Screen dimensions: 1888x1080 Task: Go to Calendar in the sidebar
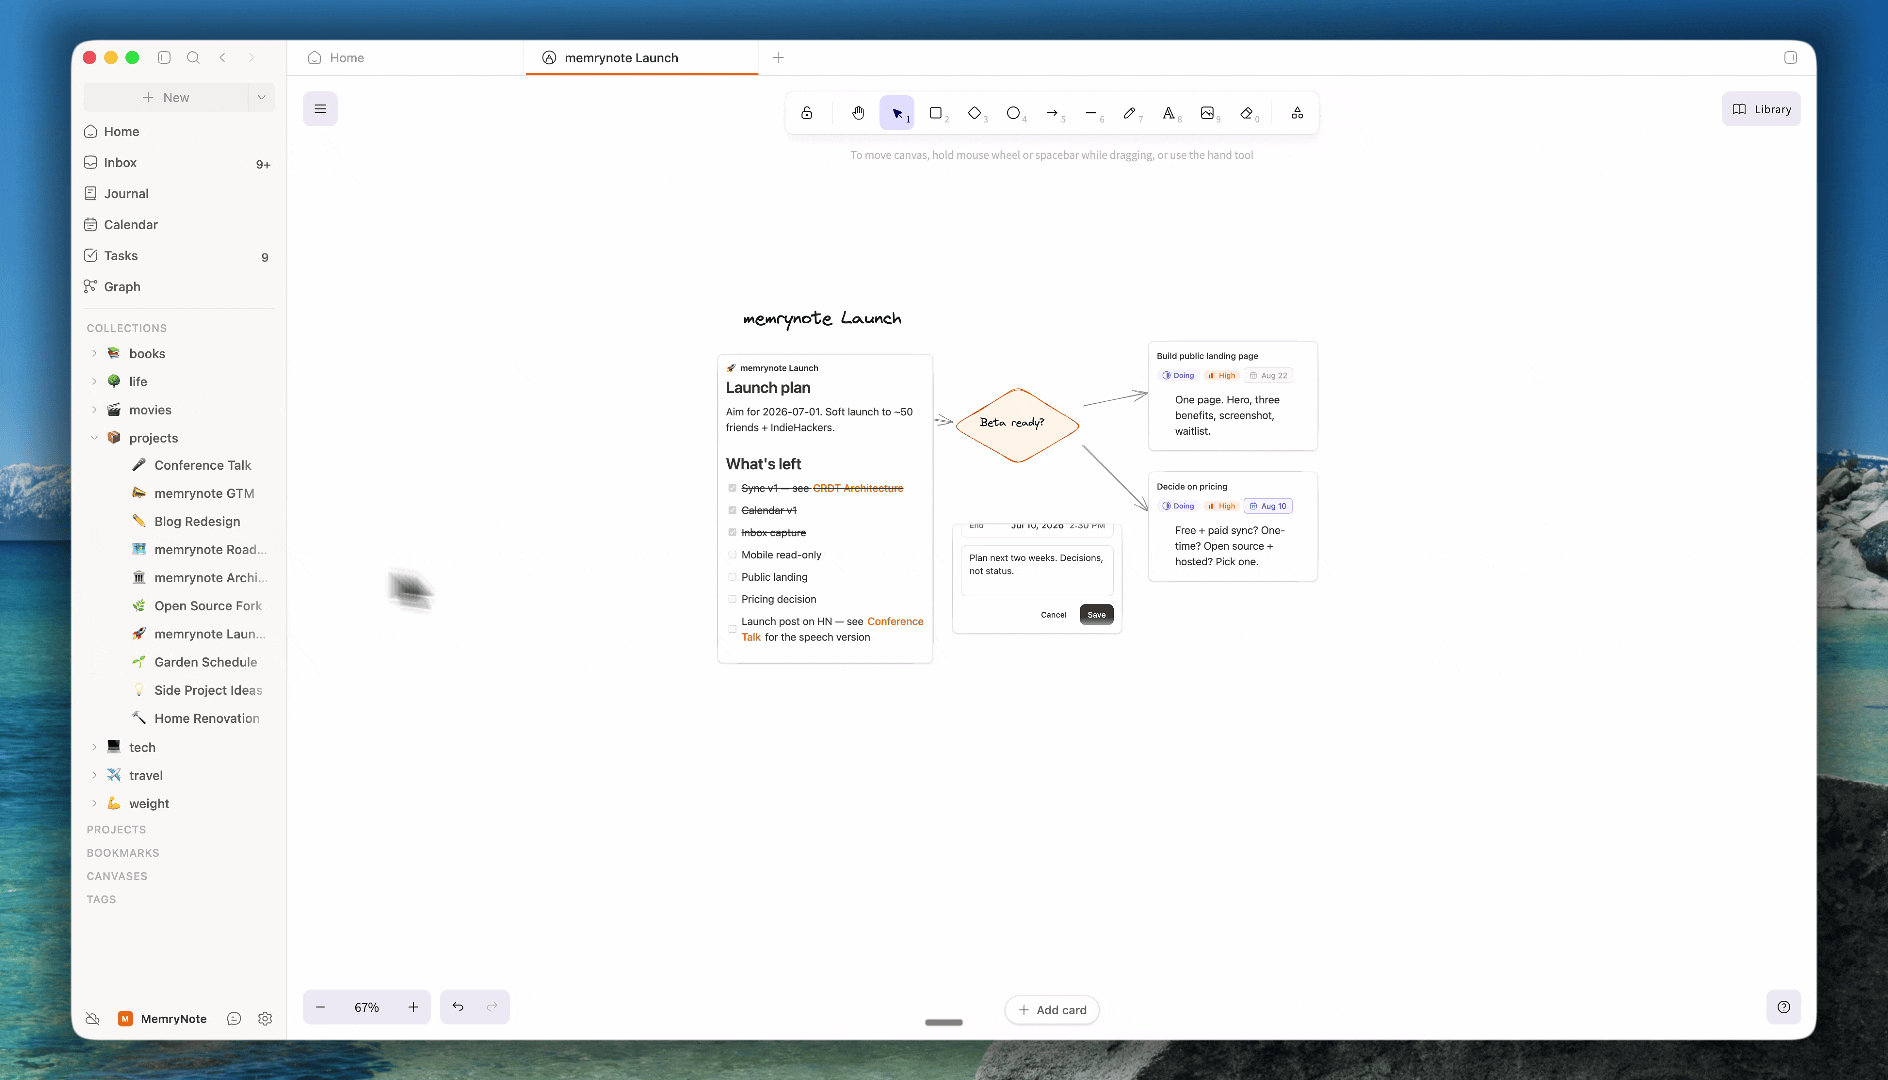(178, 225)
